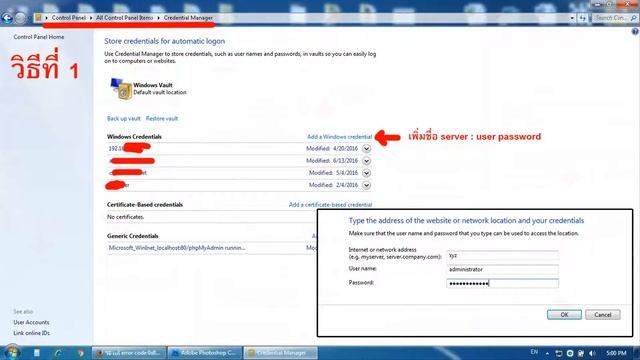Click the volume speaker tray icon
The width and height of the screenshot is (640, 360).
tap(592, 353)
